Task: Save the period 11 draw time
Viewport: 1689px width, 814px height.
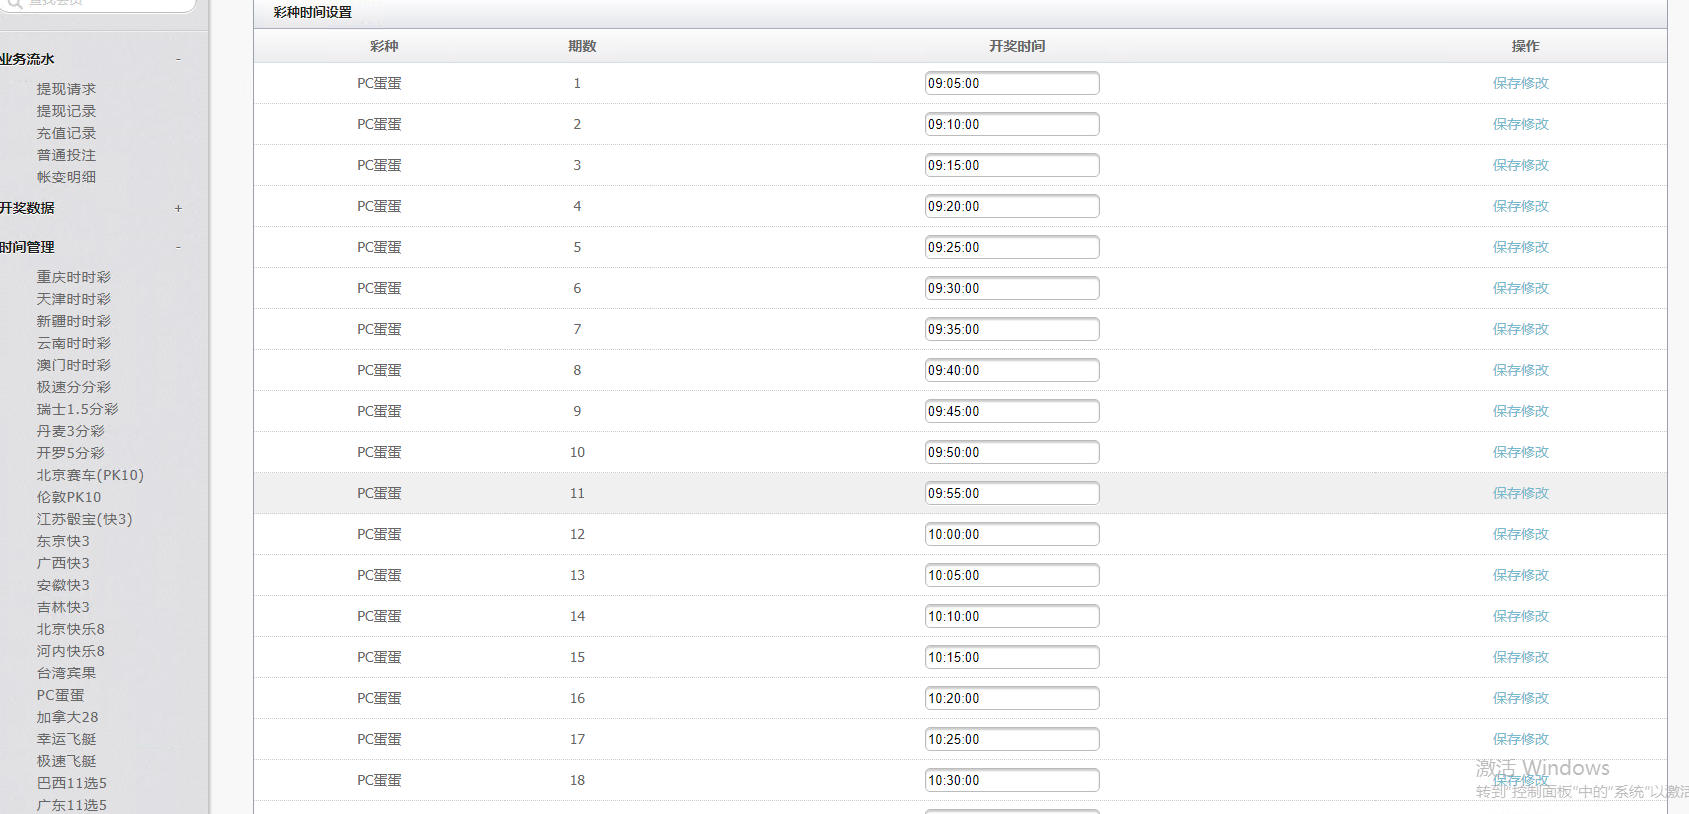Action: click(1520, 493)
